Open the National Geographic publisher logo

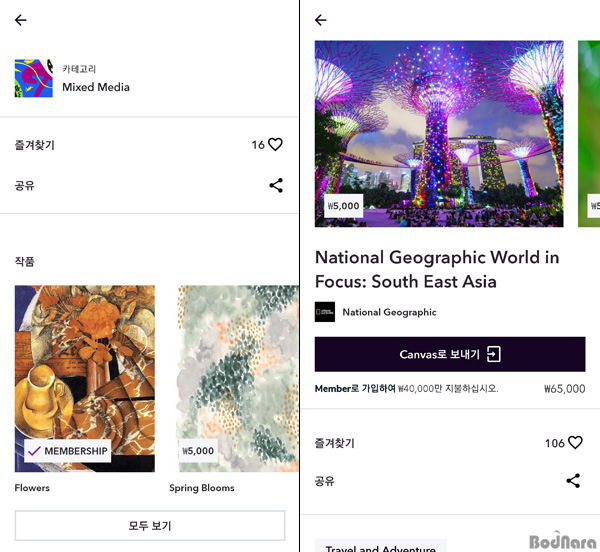[x=325, y=312]
